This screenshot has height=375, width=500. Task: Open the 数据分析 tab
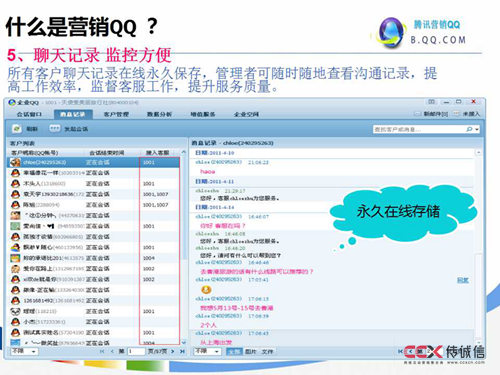(x=159, y=114)
